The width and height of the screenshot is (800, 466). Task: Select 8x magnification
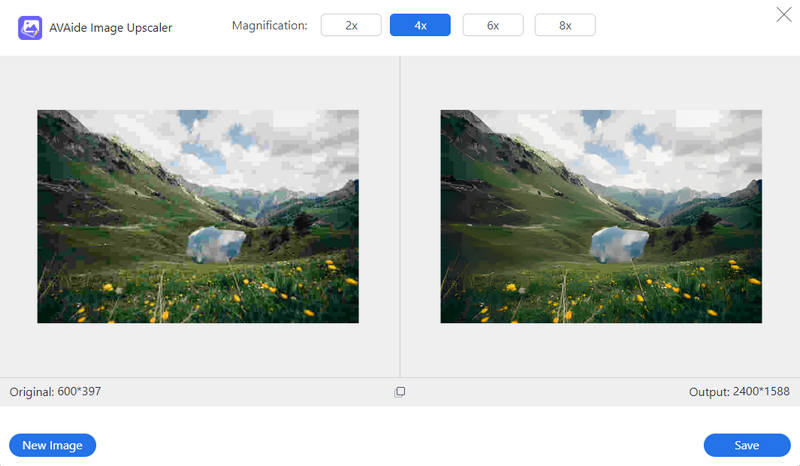coord(565,26)
